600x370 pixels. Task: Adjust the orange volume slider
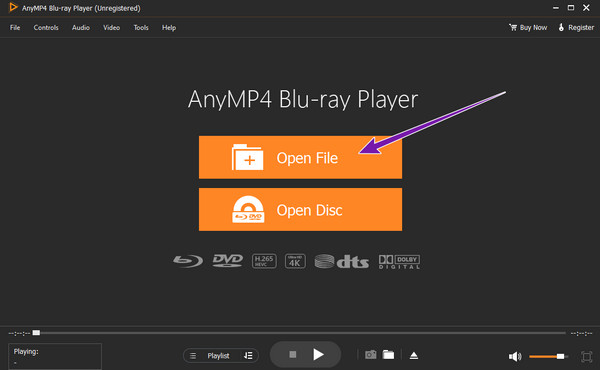click(x=548, y=357)
